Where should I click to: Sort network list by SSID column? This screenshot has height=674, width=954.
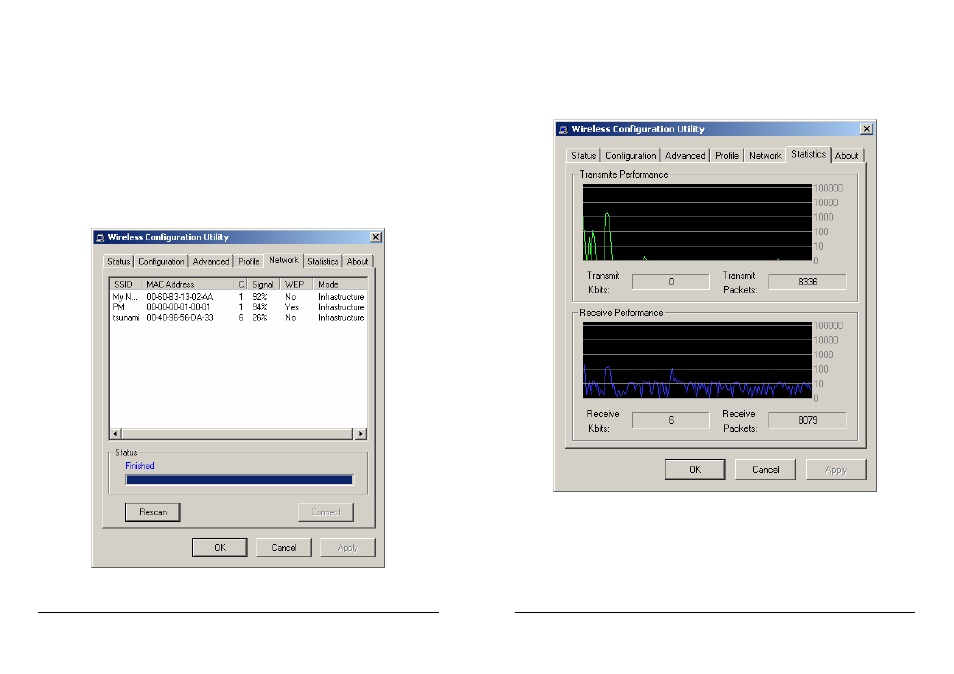(126, 284)
